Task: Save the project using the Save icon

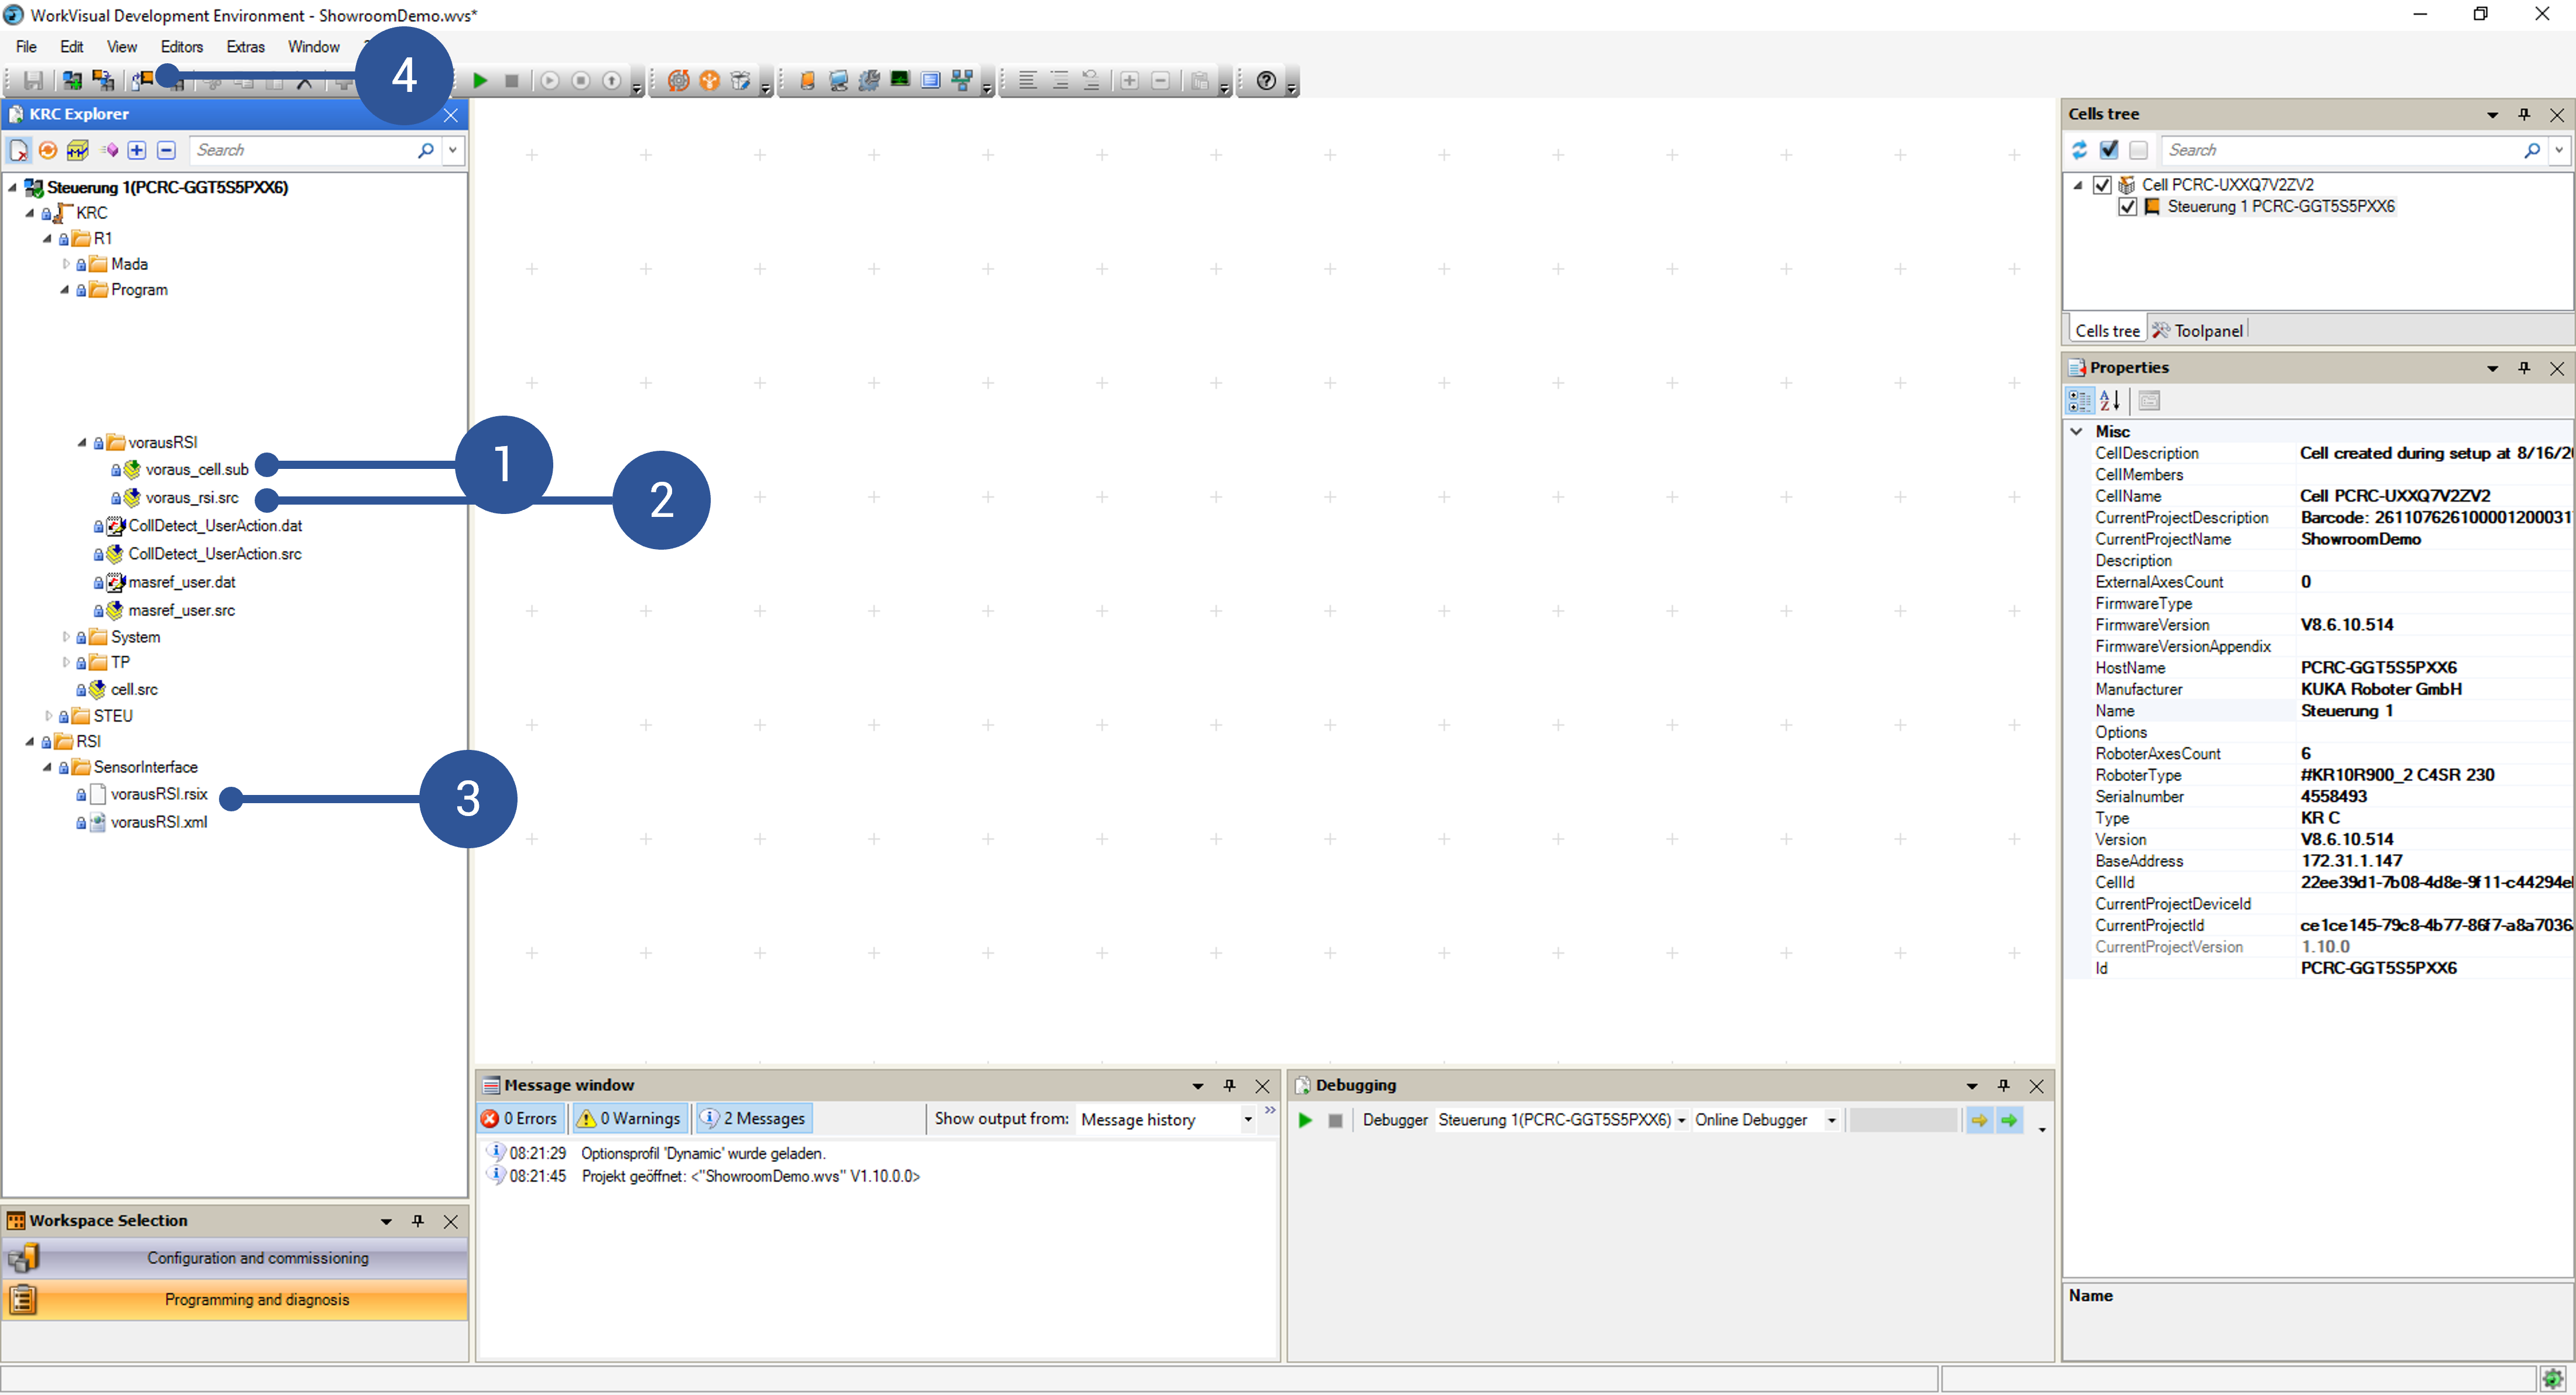Action: [x=31, y=81]
